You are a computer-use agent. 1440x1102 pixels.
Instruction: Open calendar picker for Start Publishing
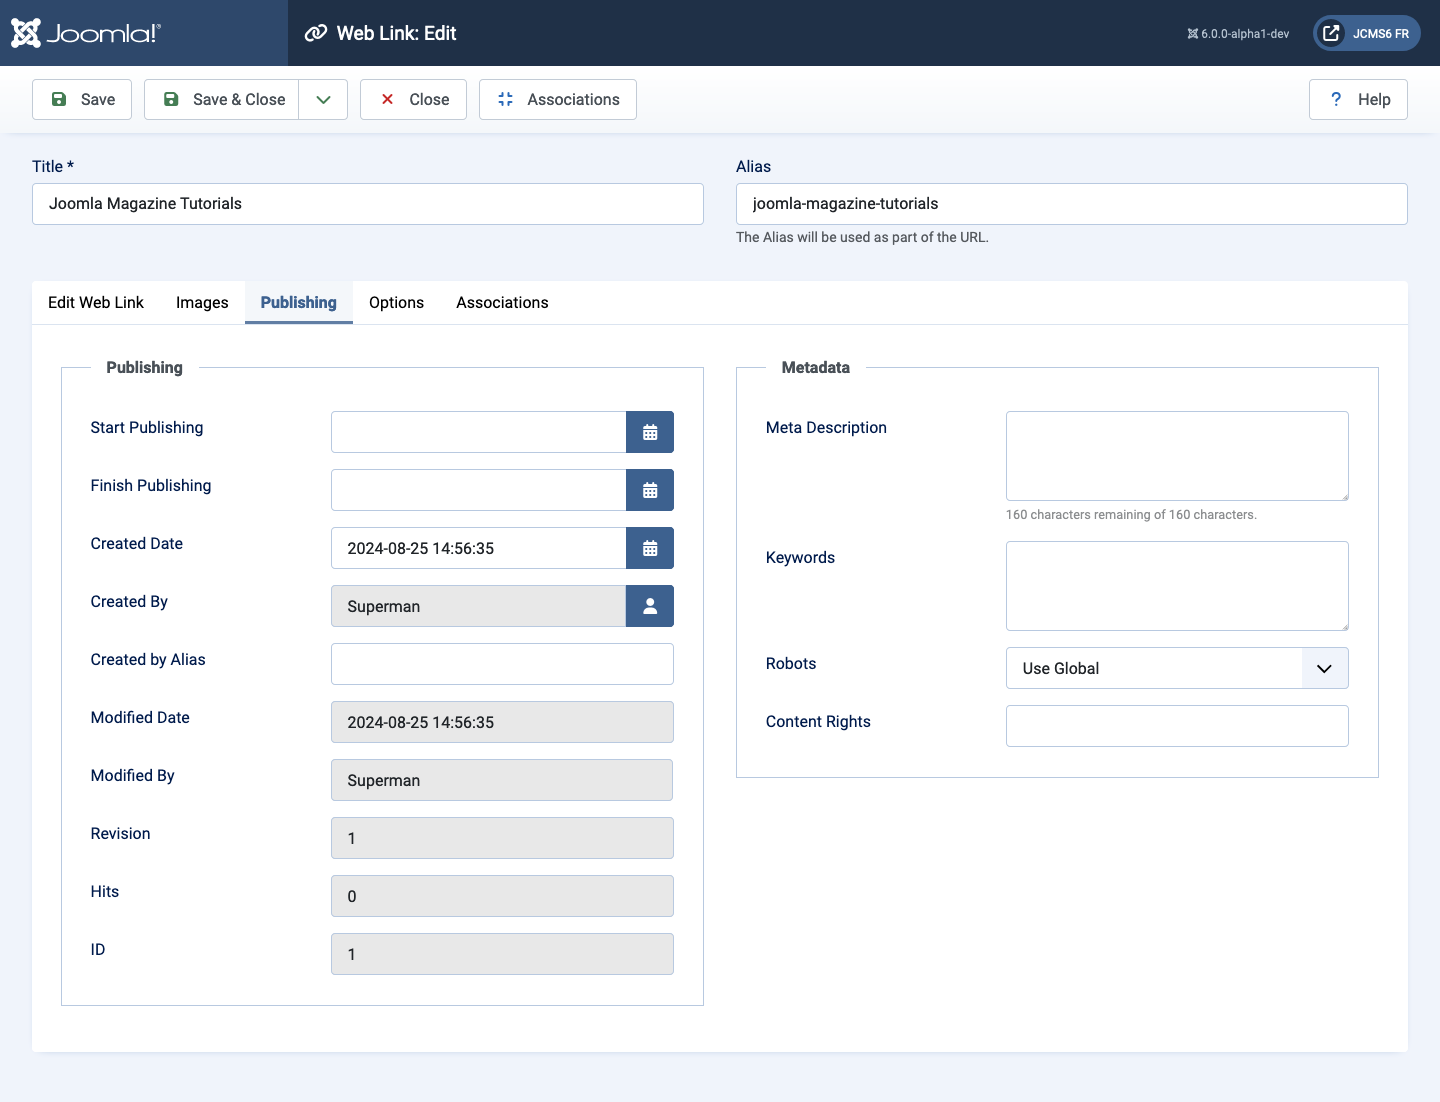tap(650, 432)
